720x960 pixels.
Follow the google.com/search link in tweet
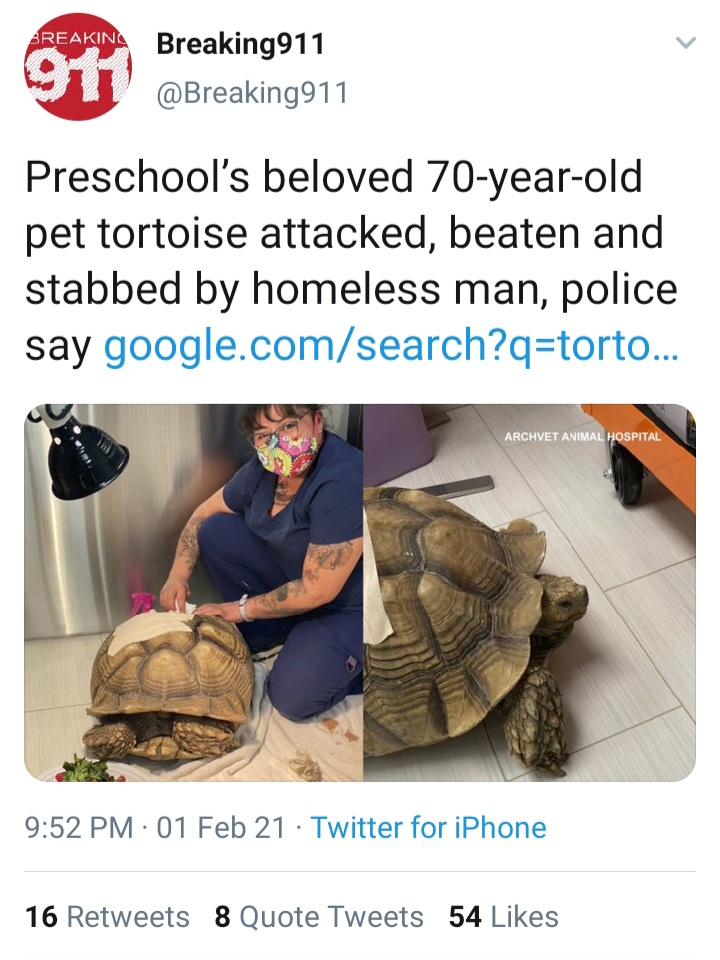391,345
